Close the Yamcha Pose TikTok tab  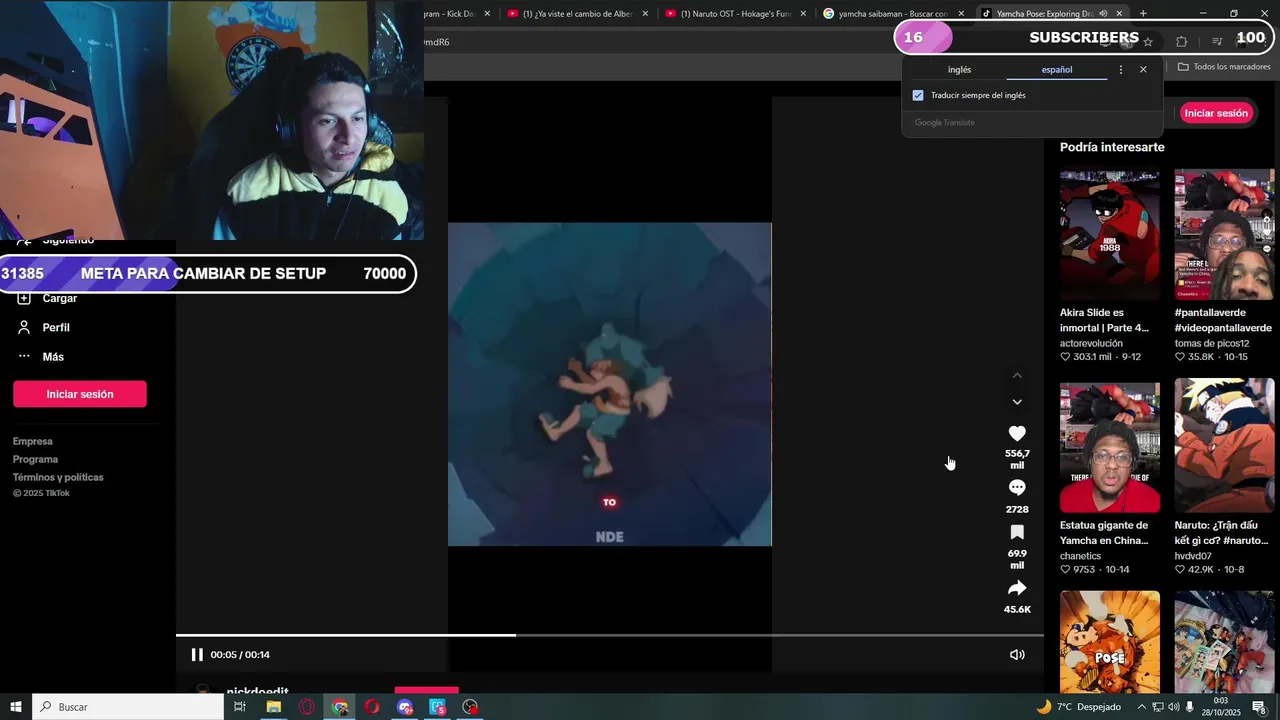(x=1119, y=13)
